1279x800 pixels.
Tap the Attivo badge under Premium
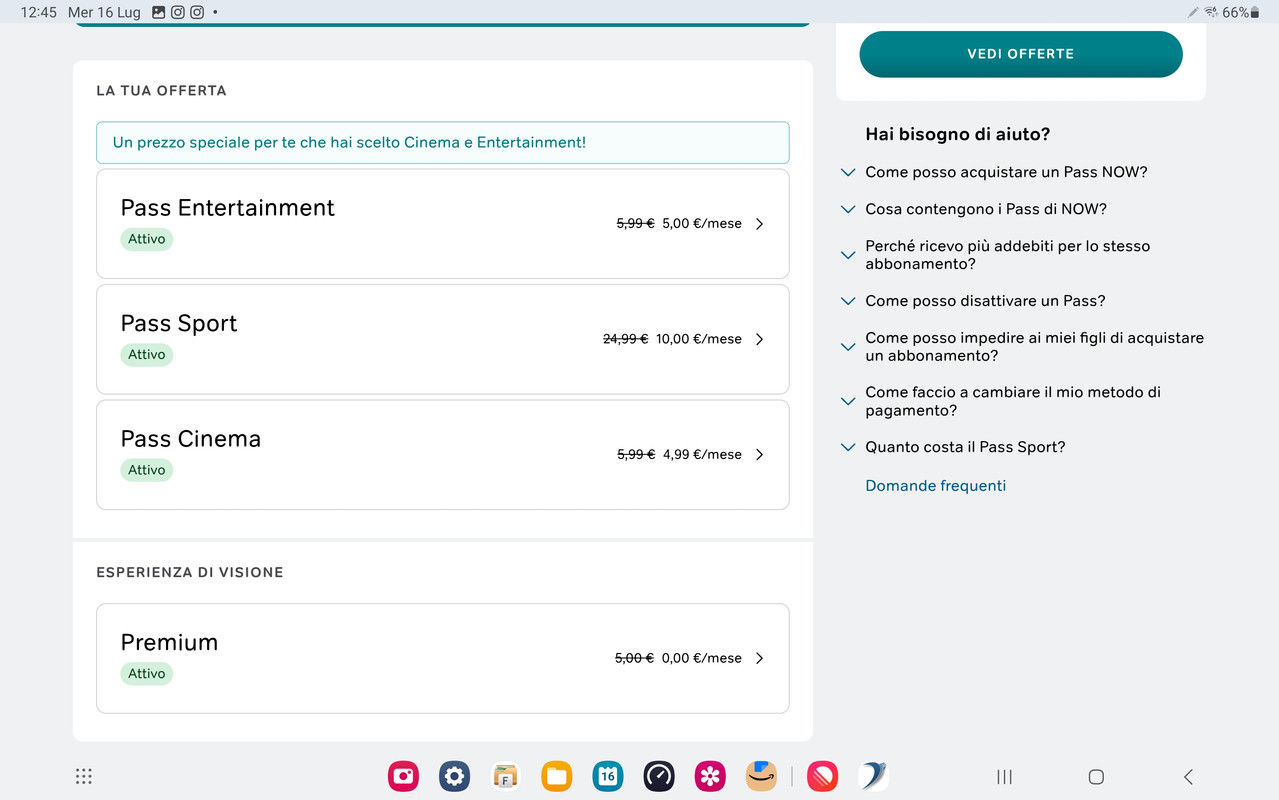pos(146,674)
